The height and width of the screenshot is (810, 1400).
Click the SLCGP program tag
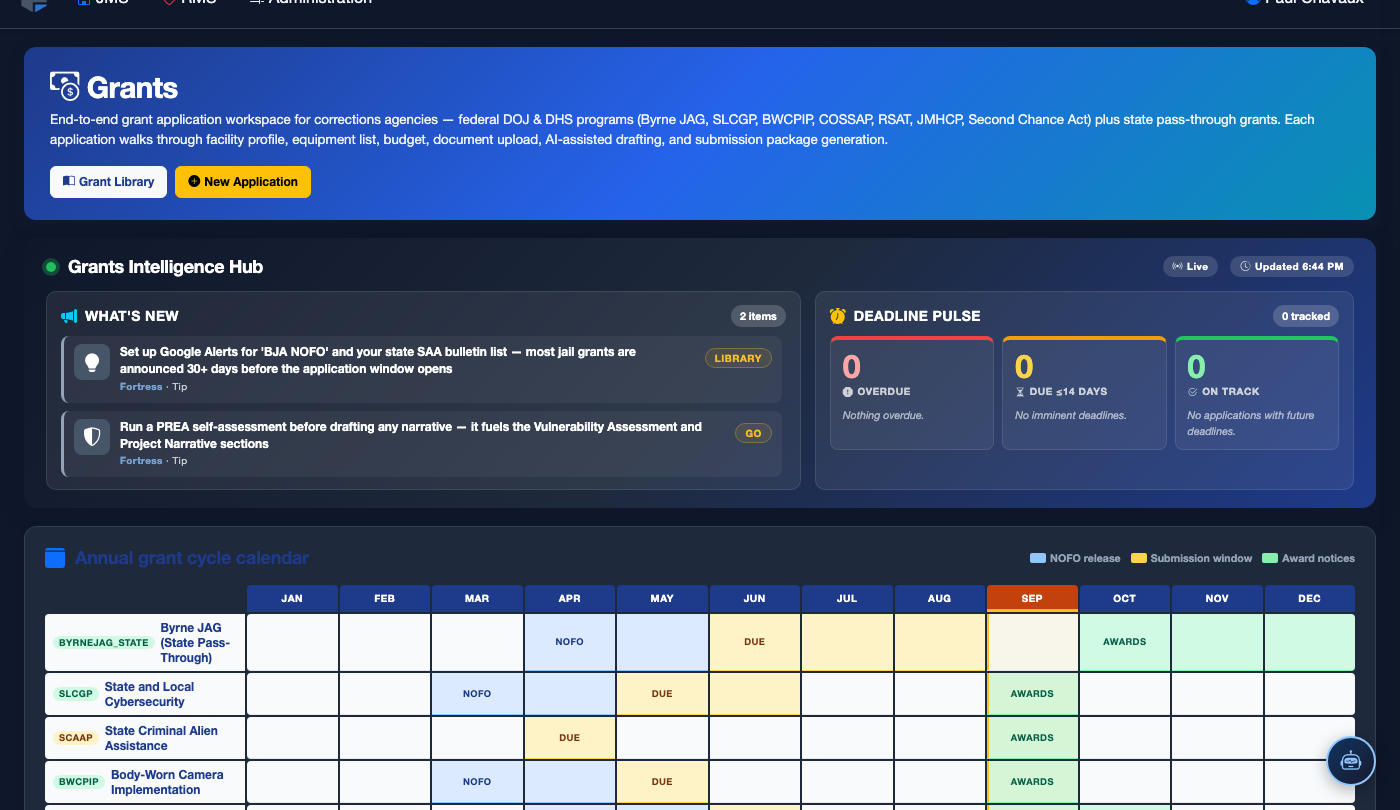pos(76,694)
